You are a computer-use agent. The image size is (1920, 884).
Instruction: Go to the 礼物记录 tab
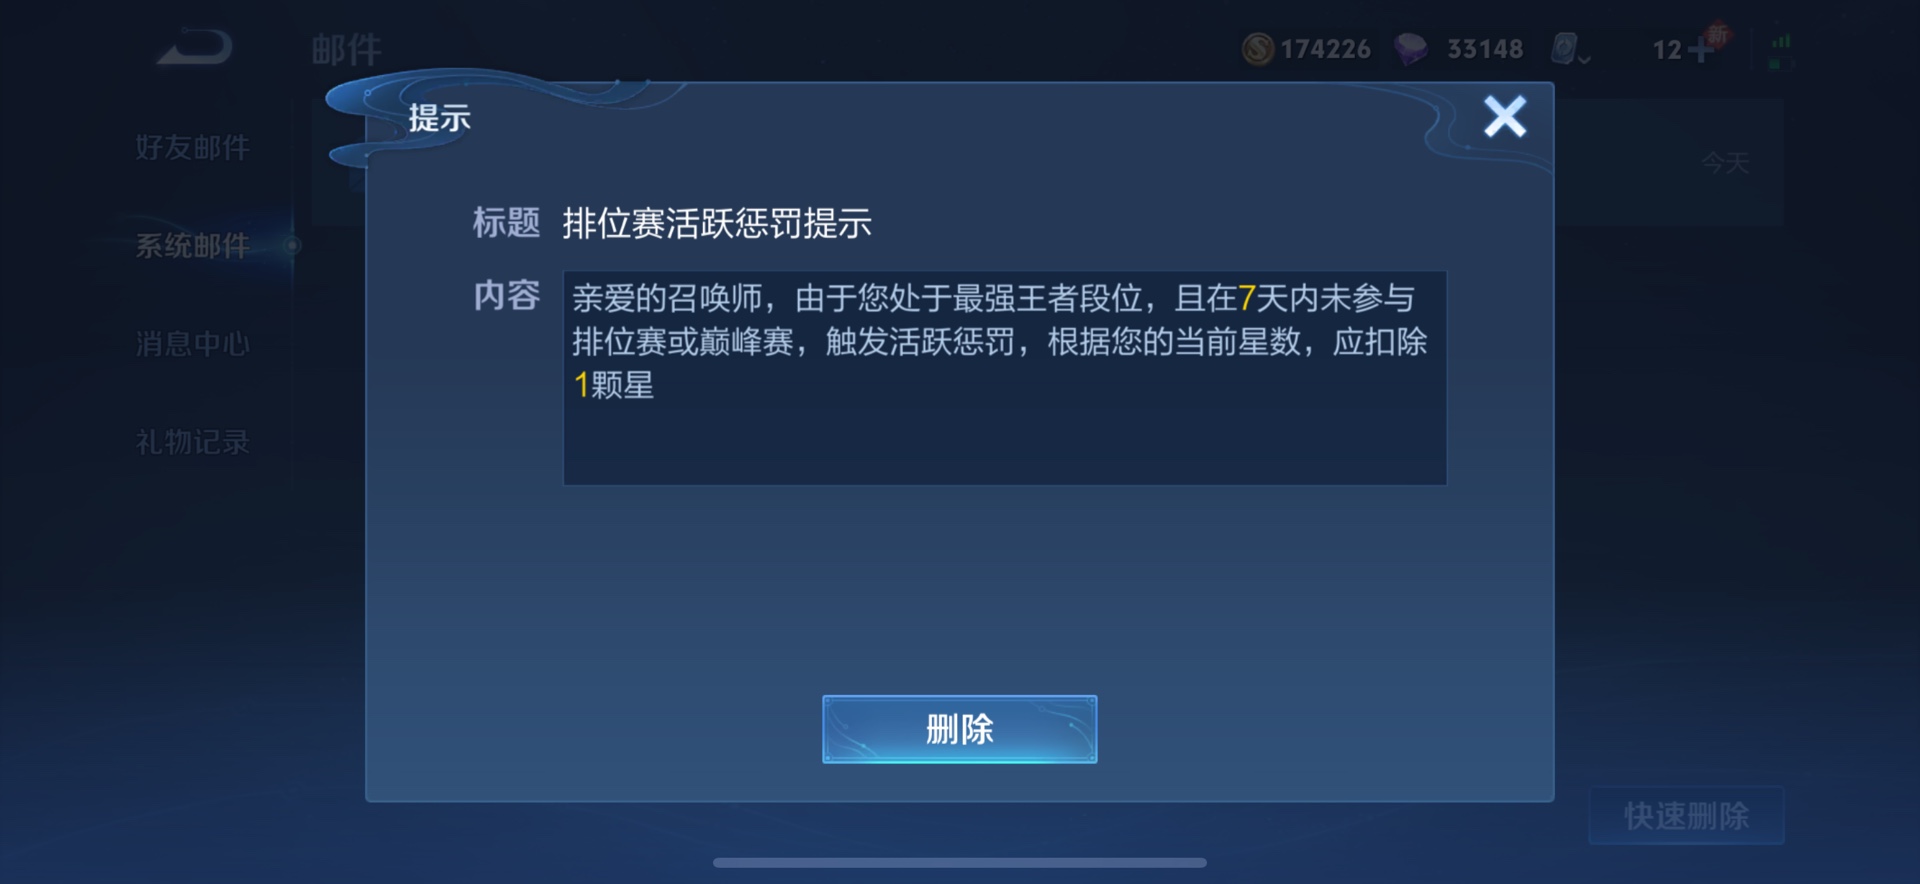click(x=193, y=442)
